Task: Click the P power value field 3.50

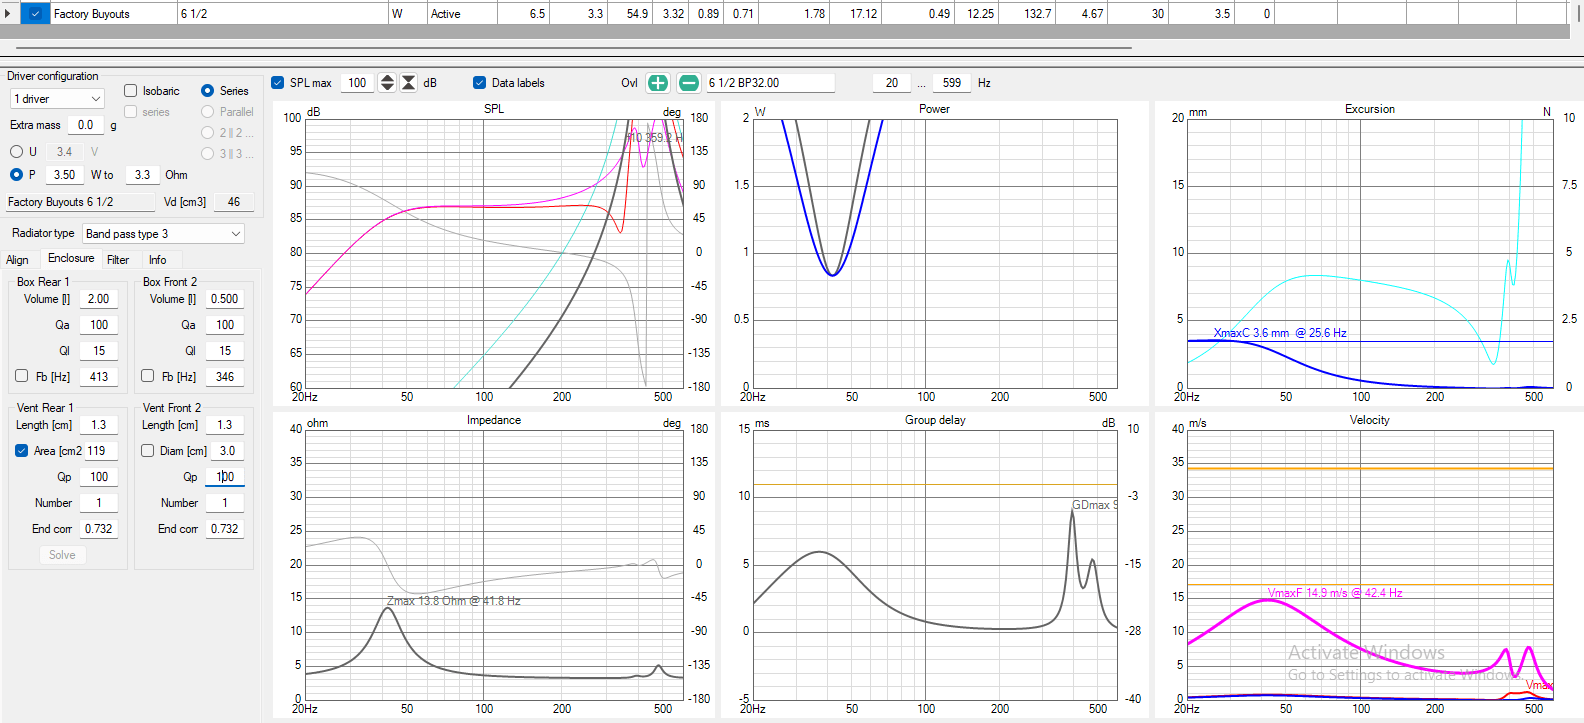Action: [65, 175]
